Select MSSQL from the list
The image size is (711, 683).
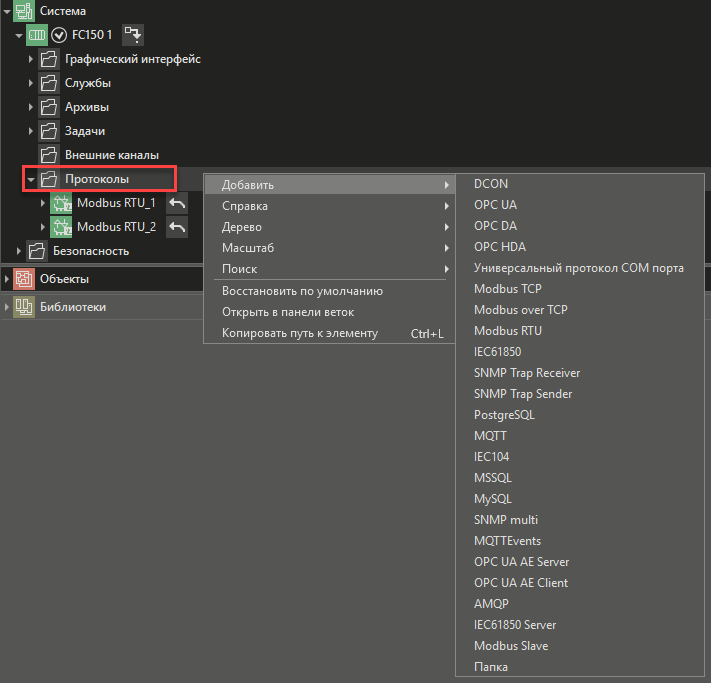click(x=580, y=478)
